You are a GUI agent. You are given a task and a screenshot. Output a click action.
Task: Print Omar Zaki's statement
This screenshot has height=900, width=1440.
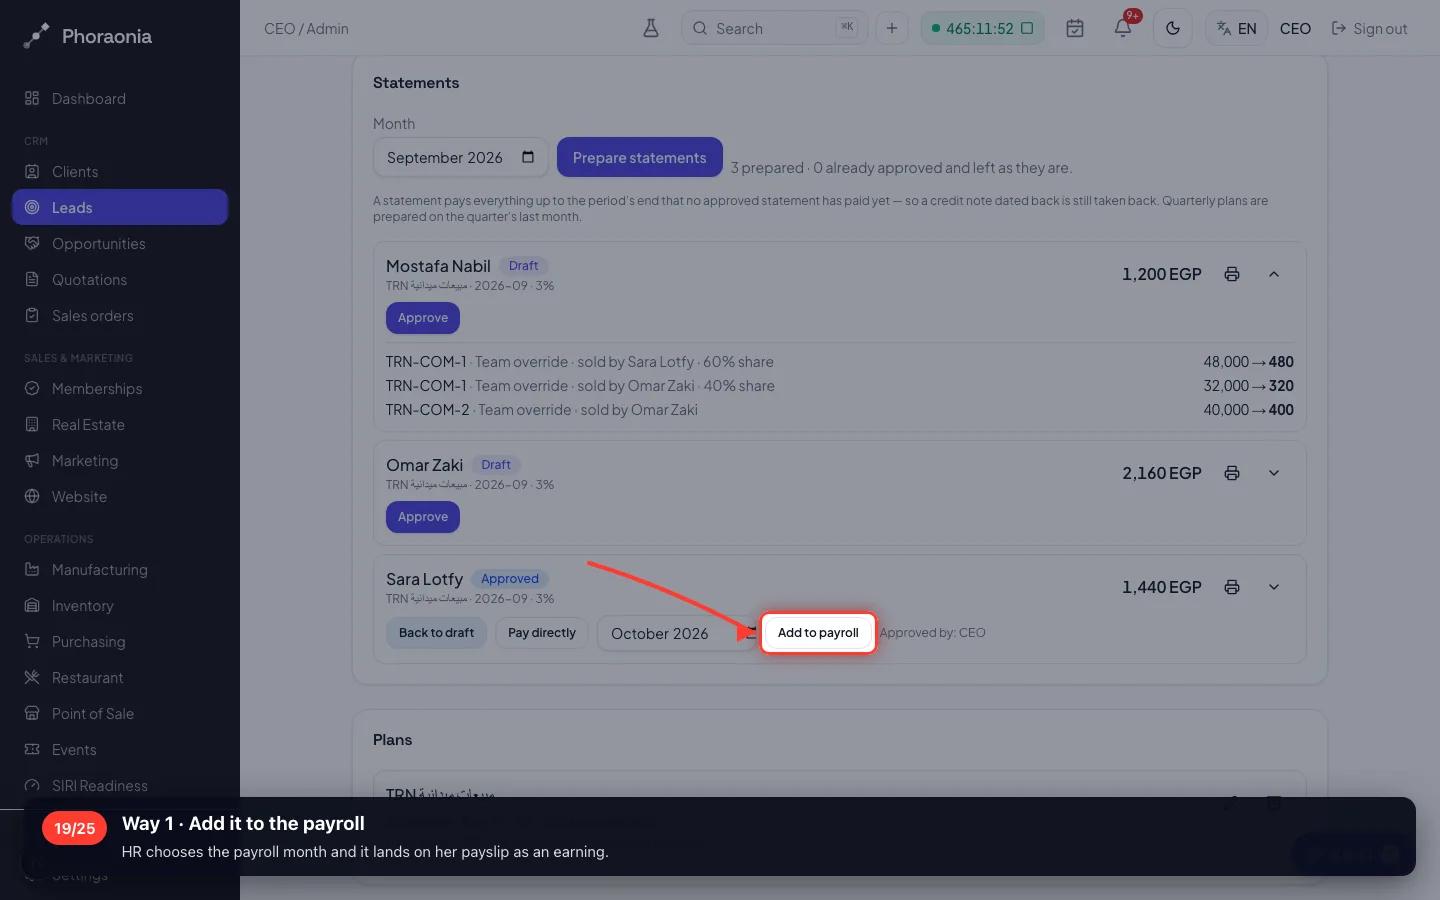[x=1232, y=473]
